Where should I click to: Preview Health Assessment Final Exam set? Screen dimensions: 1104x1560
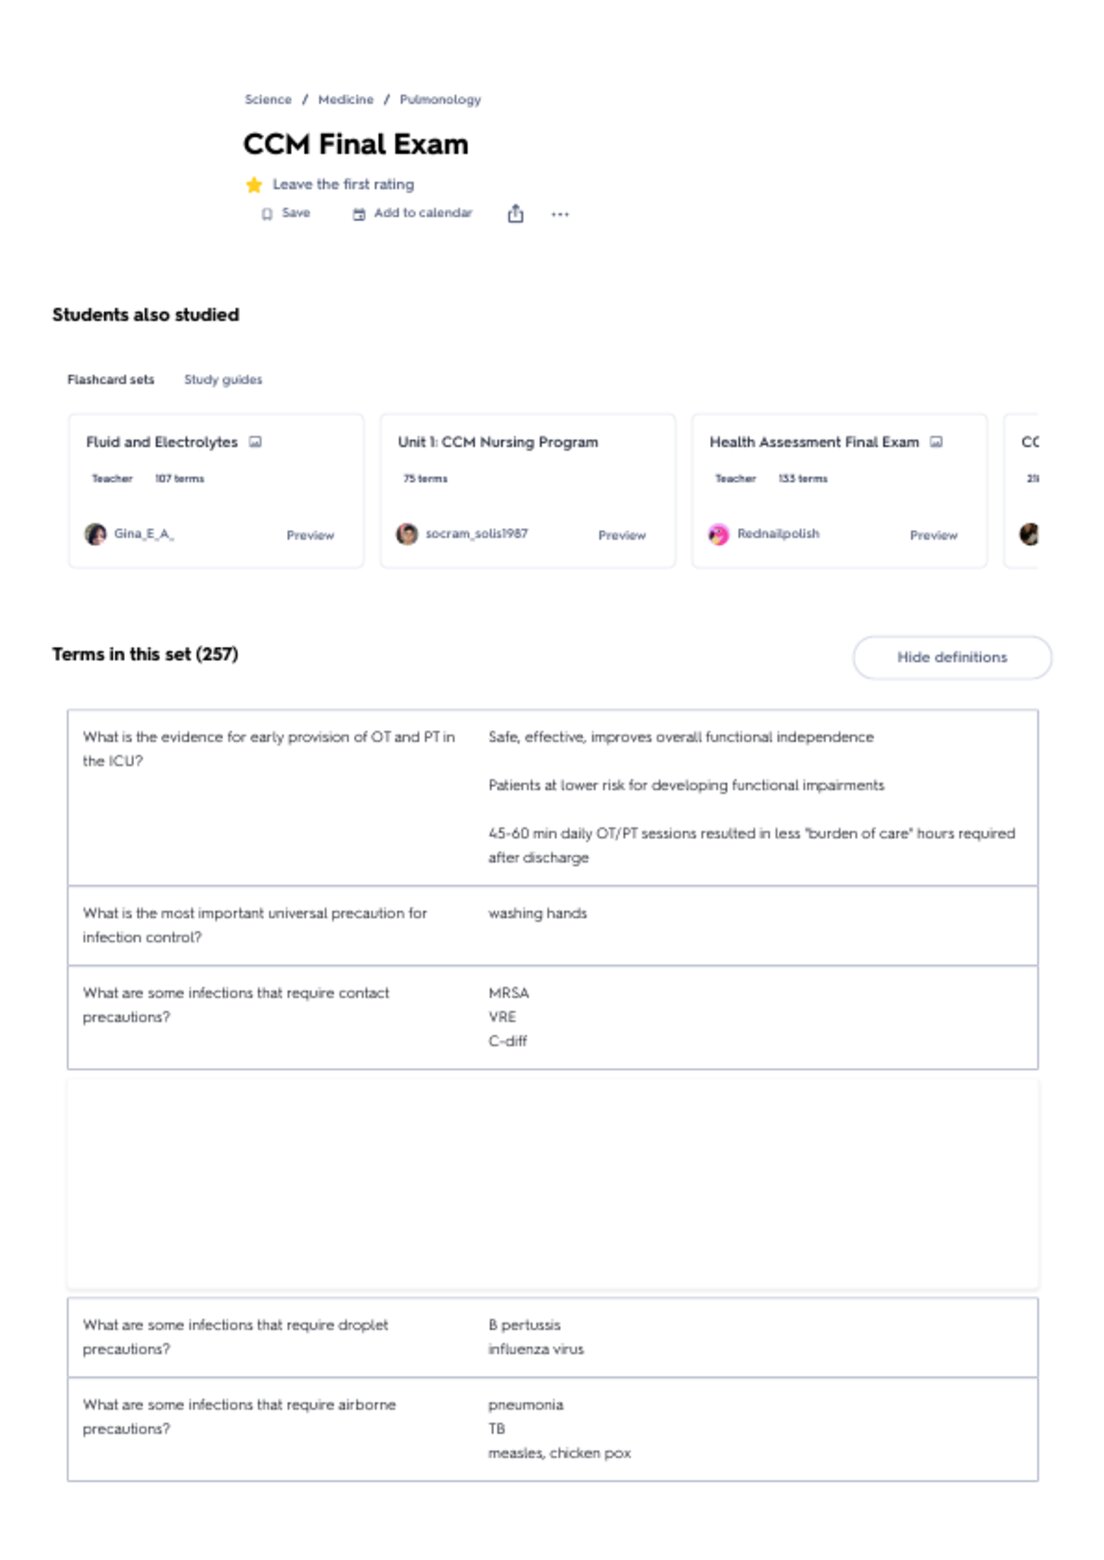coord(933,536)
